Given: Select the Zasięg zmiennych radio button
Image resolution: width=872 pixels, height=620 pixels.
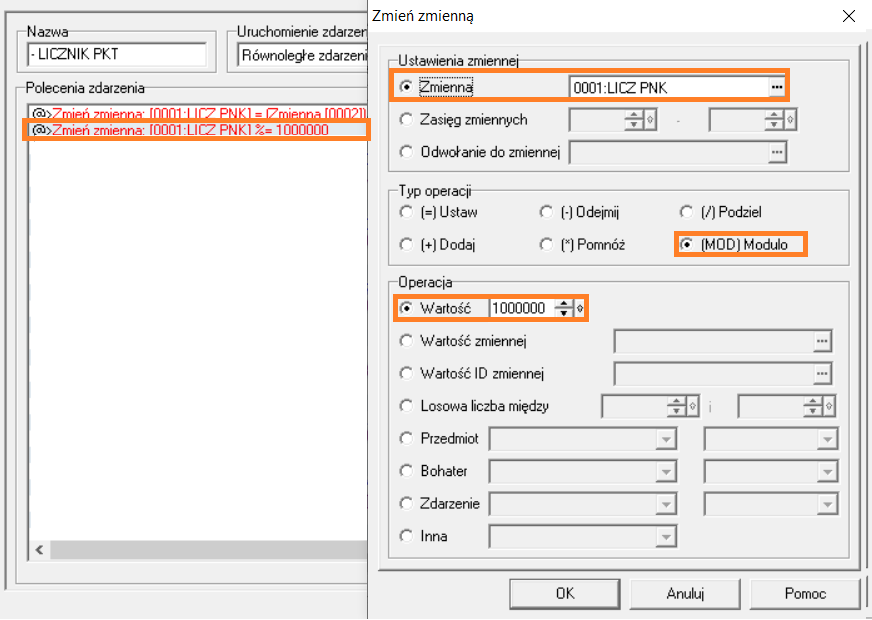Looking at the screenshot, I should click(x=406, y=120).
